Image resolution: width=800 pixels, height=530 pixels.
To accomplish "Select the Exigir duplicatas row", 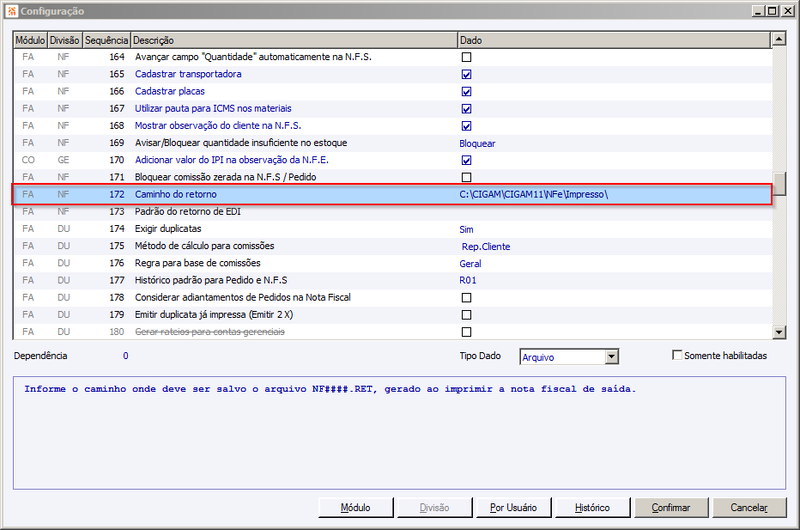I will [x=392, y=229].
